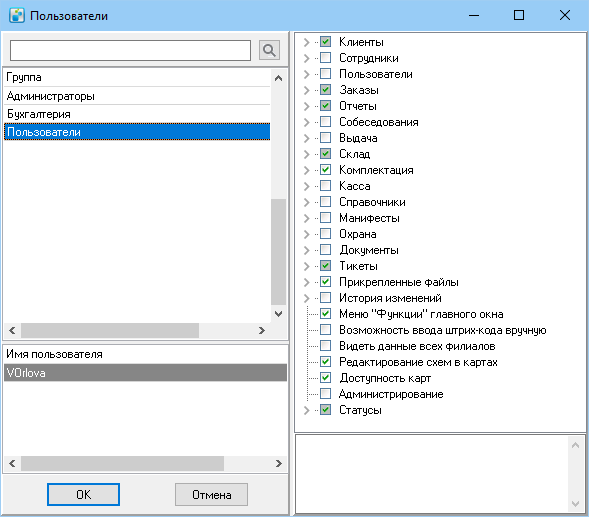Click the Отмена button
The width and height of the screenshot is (589, 517).
(211, 494)
